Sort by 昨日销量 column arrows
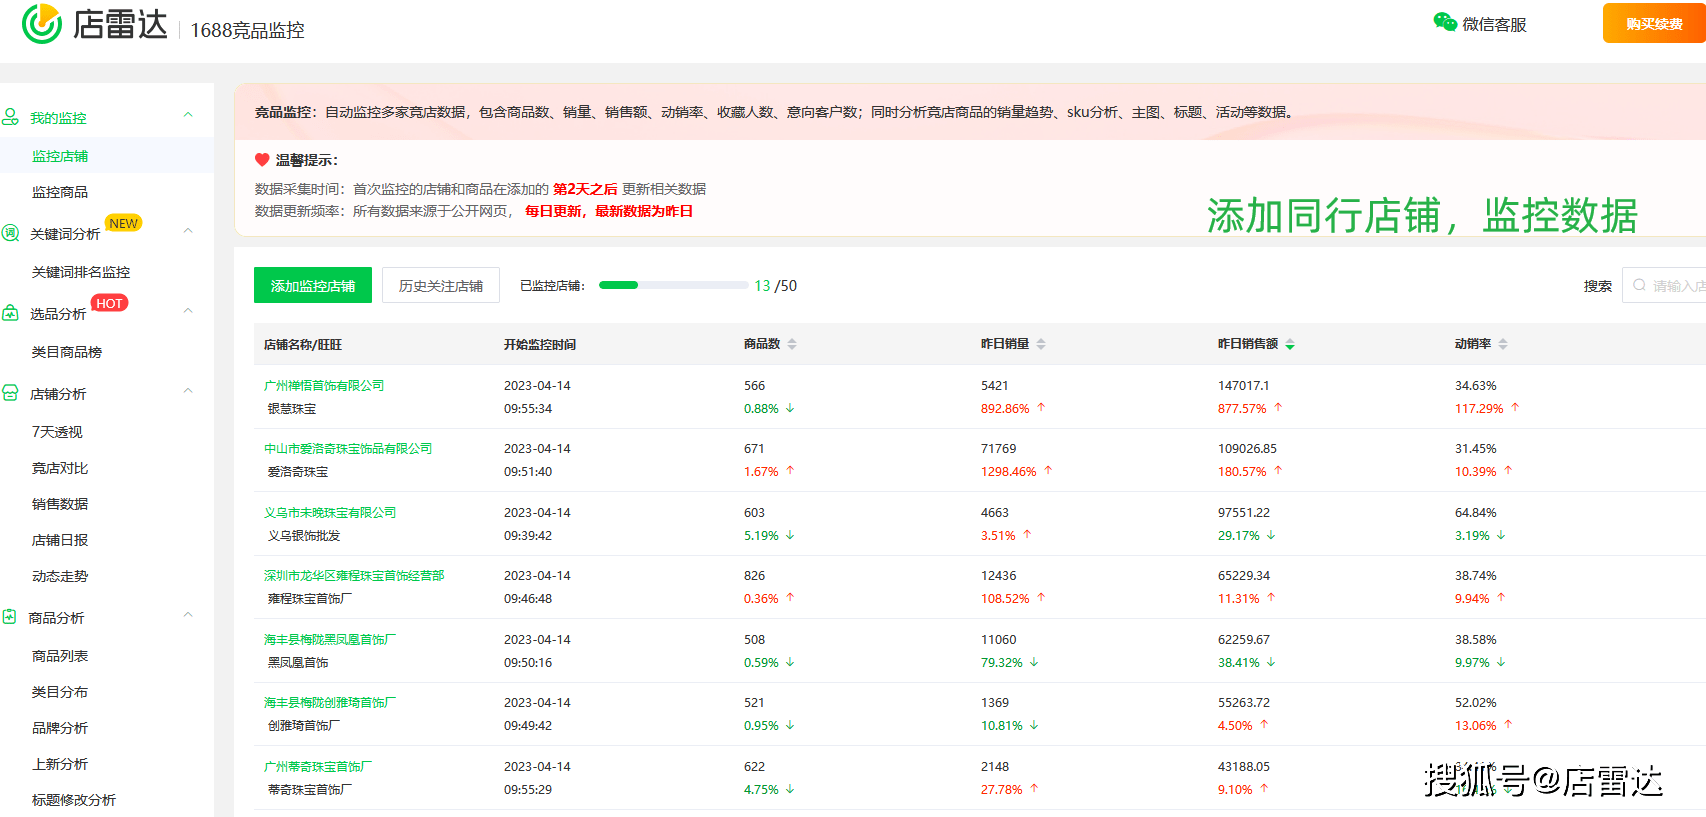Image resolution: width=1706 pixels, height=817 pixels. point(1041,344)
